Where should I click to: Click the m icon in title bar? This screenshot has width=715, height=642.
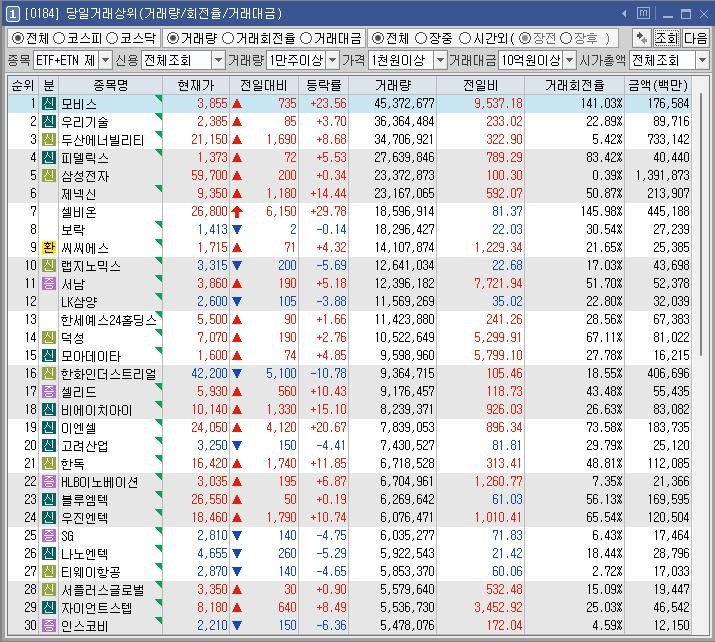(x=643, y=13)
